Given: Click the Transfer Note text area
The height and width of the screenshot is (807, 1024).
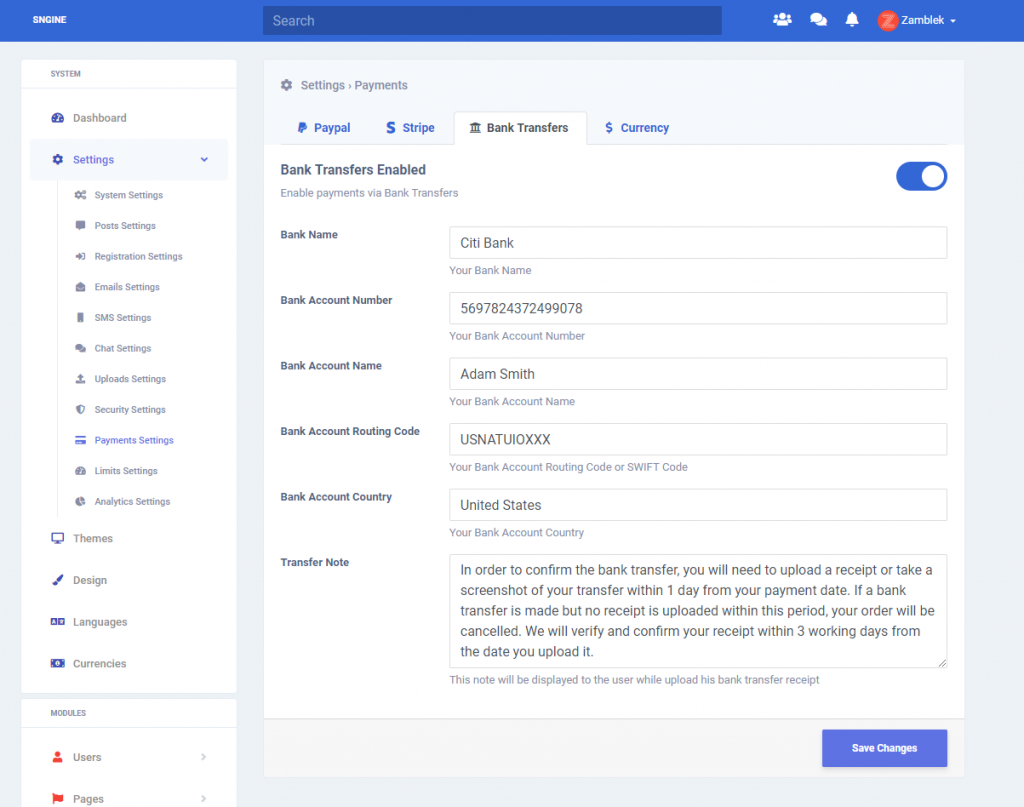Looking at the screenshot, I should (697, 611).
